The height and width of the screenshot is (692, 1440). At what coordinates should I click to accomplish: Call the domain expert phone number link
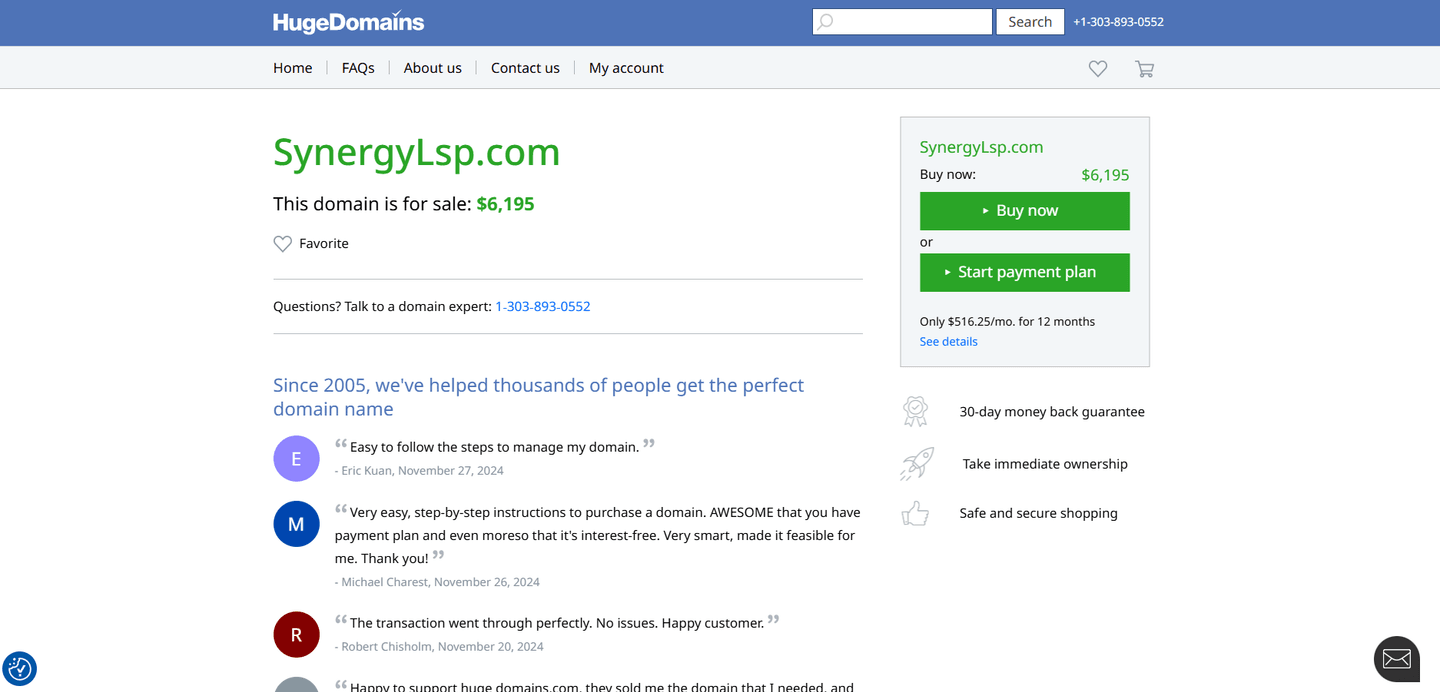point(543,306)
